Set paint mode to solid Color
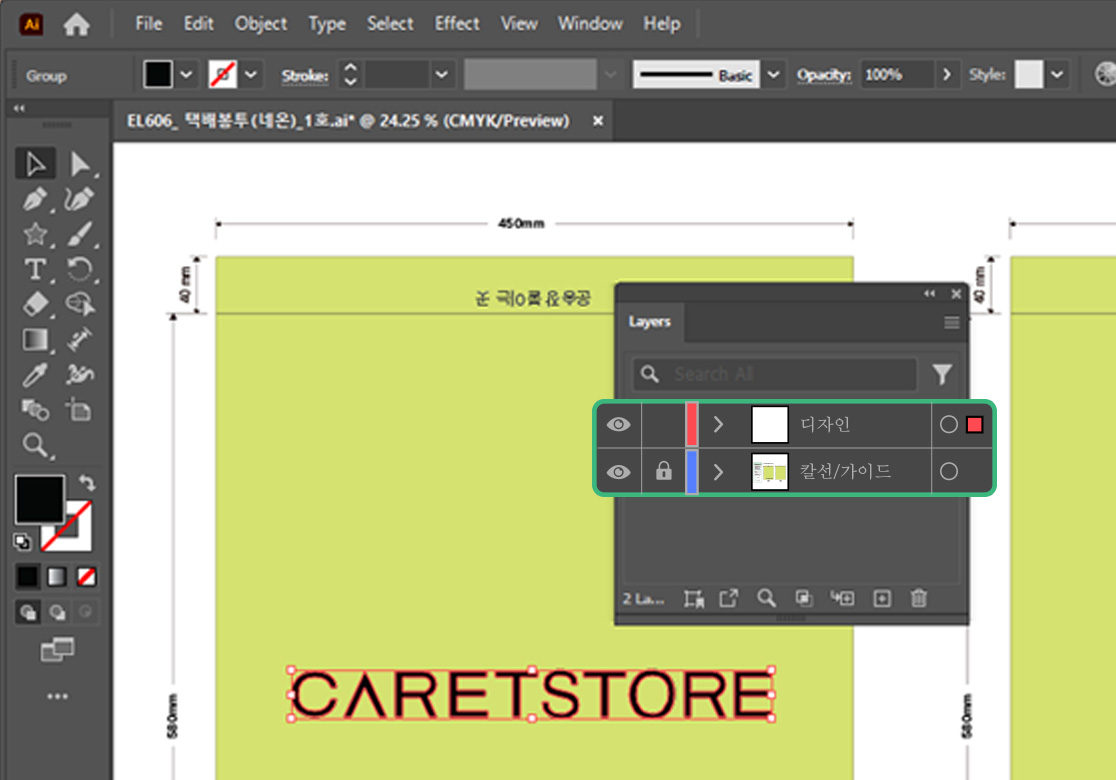The width and height of the screenshot is (1116, 780). (28, 576)
